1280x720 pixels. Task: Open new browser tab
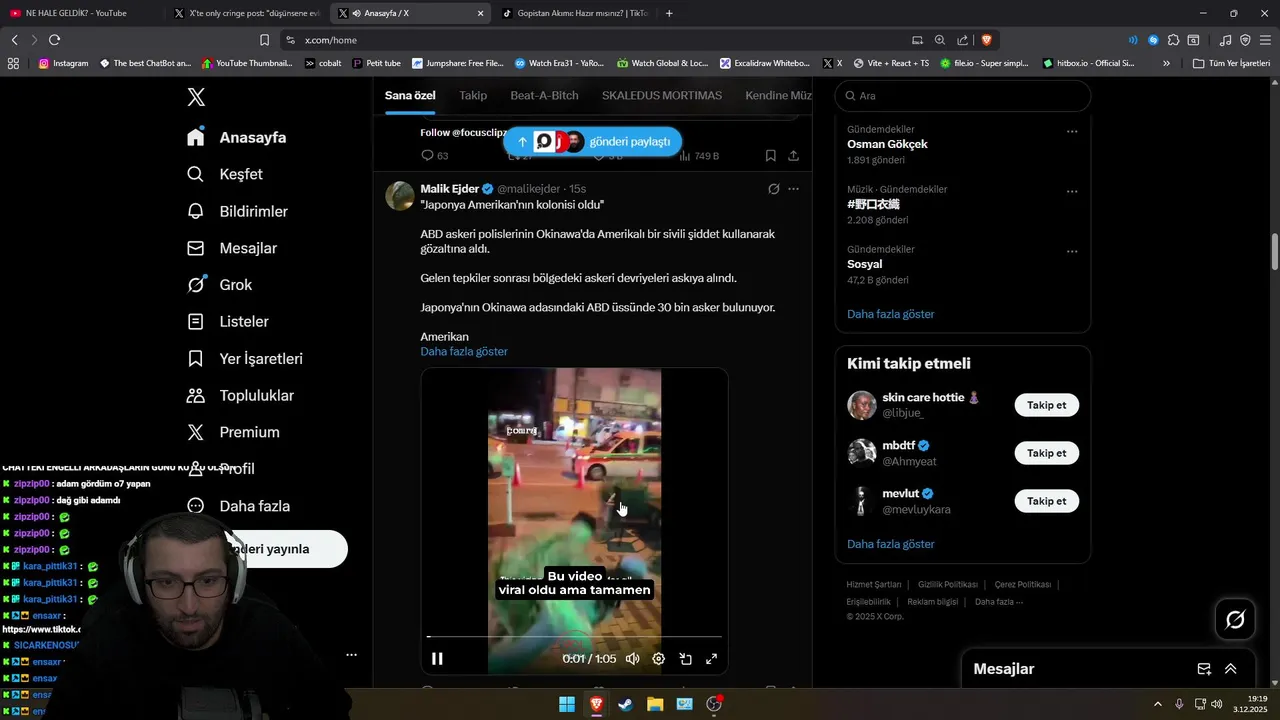pos(669,13)
